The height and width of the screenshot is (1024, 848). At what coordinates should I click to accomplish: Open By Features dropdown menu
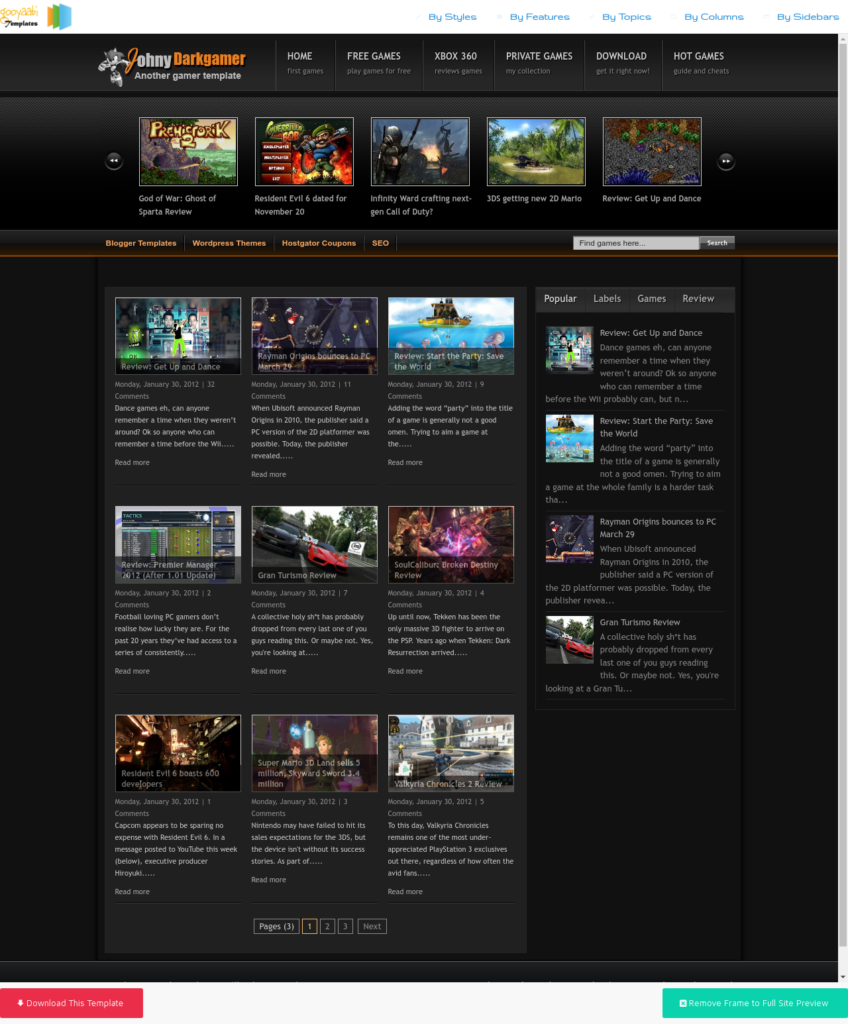(x=540, y=17)
